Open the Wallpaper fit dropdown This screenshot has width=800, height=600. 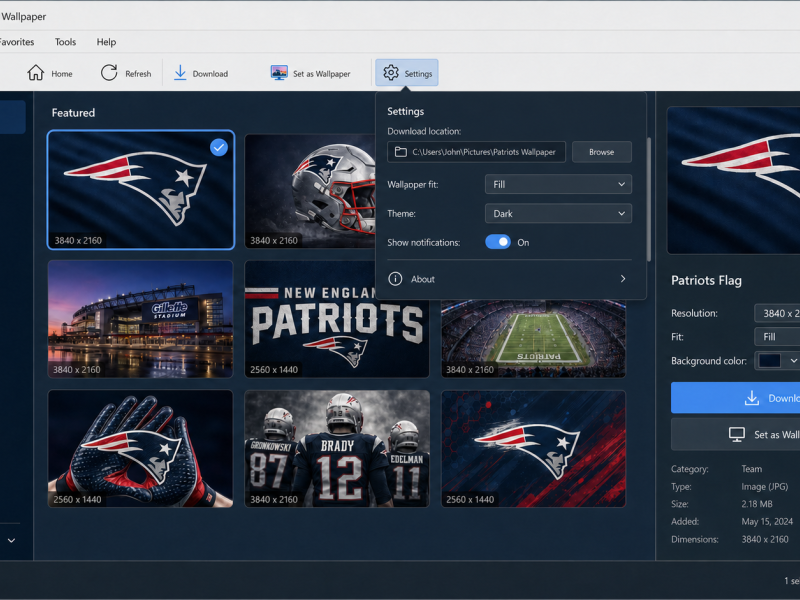(x=558, y=184)
